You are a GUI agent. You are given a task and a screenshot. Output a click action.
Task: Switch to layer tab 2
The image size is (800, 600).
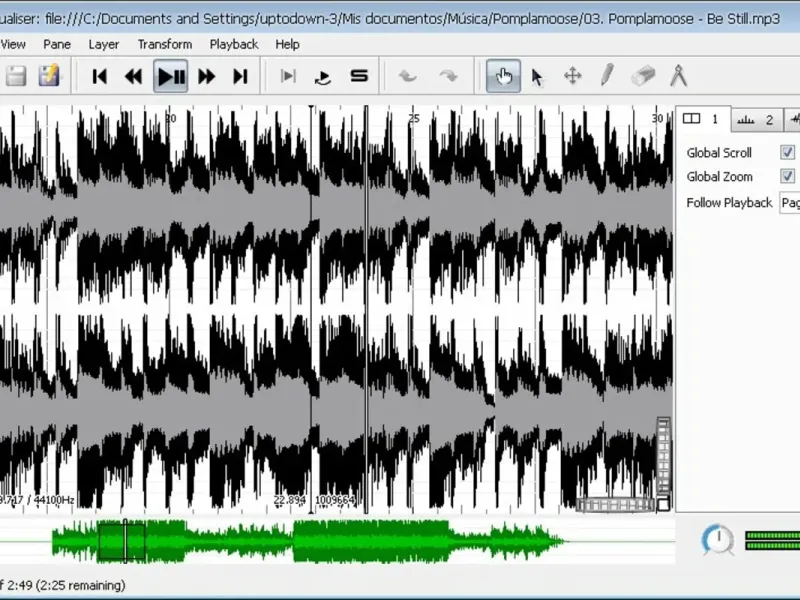[757, 120]
